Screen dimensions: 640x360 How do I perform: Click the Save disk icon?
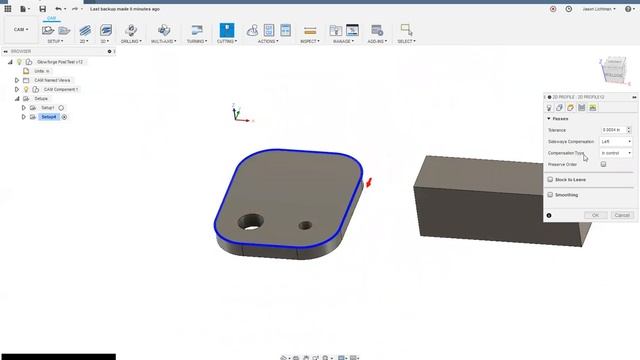point(42,9)
